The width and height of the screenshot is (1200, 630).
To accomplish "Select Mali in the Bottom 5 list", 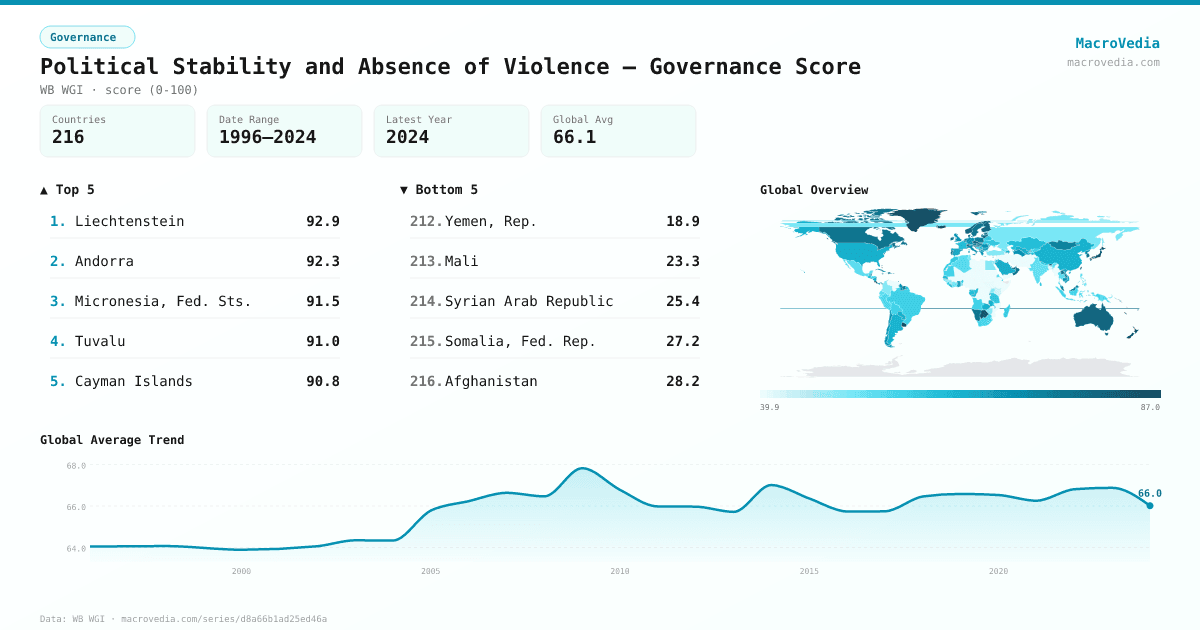I will pos(555,261).
